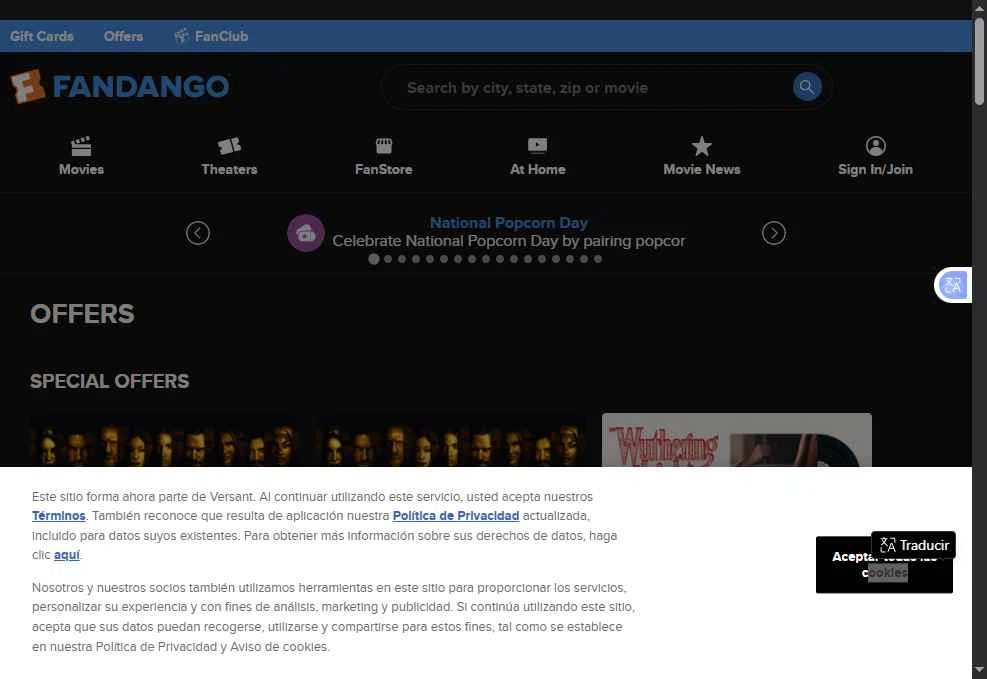Accept all cookies button
This screenshot has height=679, width=987.
884,564
